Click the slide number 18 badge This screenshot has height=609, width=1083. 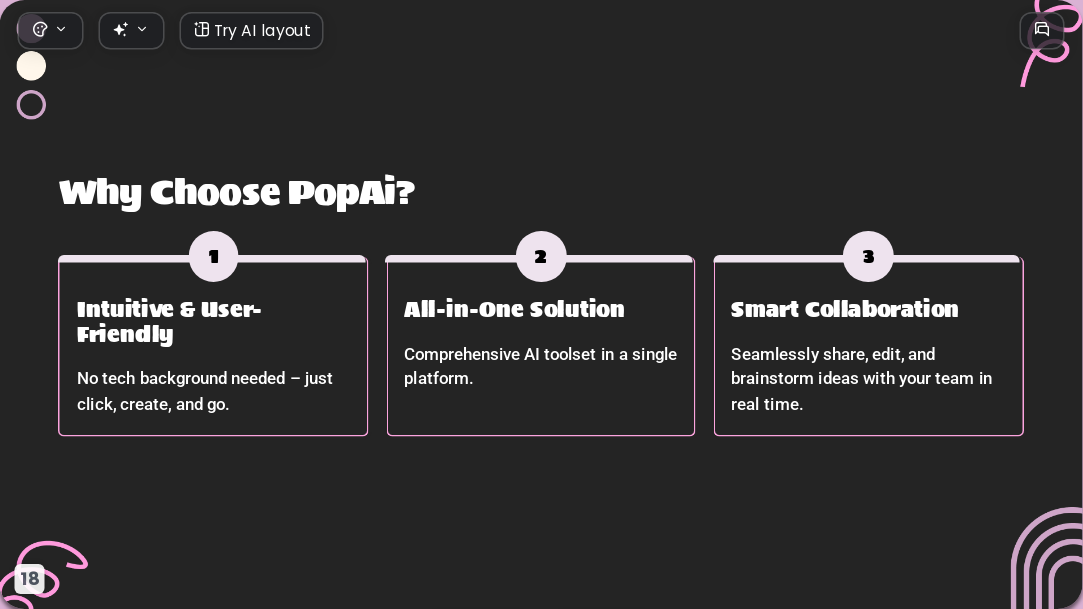click(x=30, y=579)
